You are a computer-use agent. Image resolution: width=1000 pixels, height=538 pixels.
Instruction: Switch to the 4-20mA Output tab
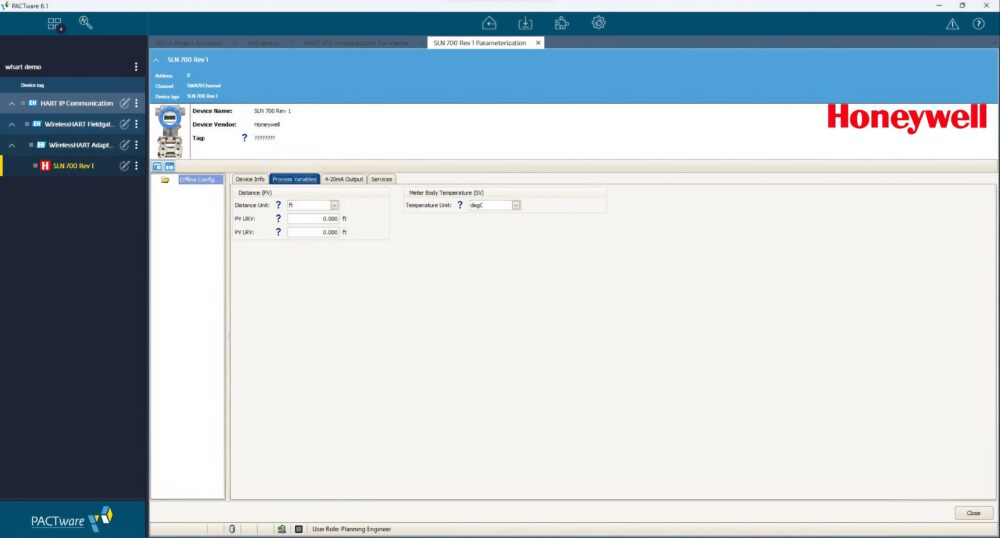[344, 179]
